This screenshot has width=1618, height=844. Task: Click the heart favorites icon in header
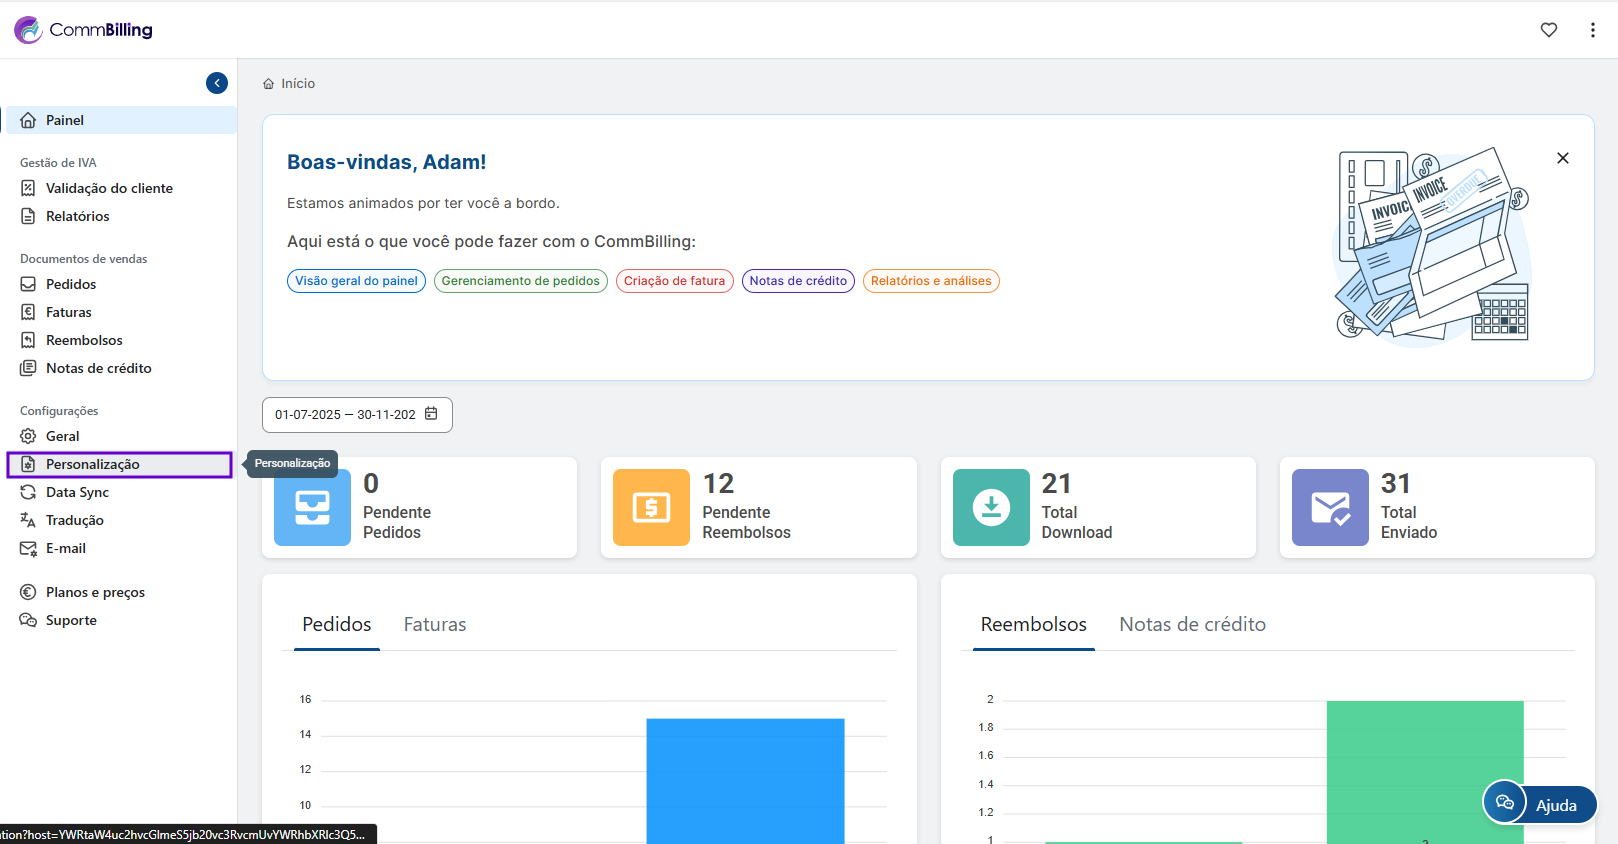coord(1548,30)
